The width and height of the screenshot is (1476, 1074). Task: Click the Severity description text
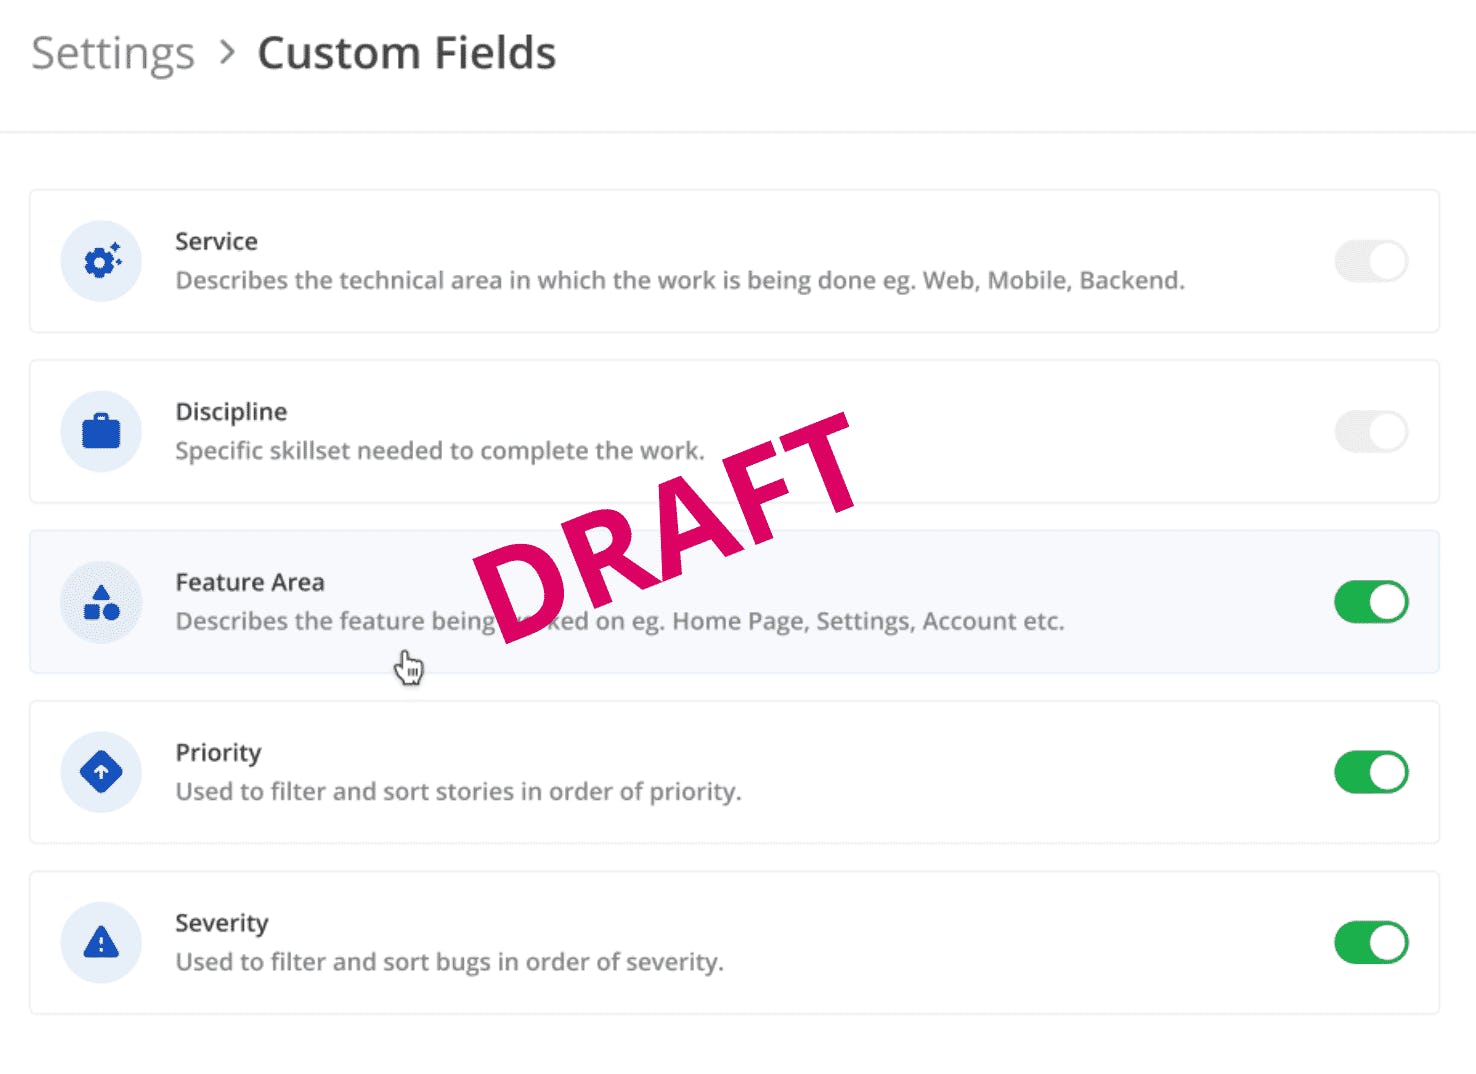pos(449,962)
